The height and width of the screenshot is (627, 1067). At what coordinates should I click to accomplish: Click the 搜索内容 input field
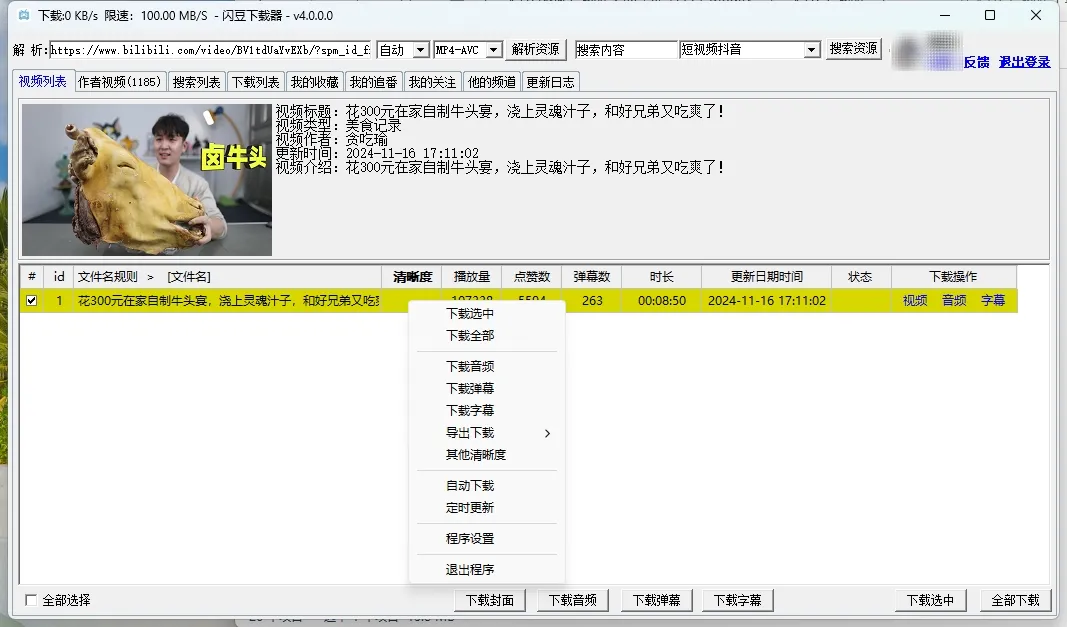(626, 50)
